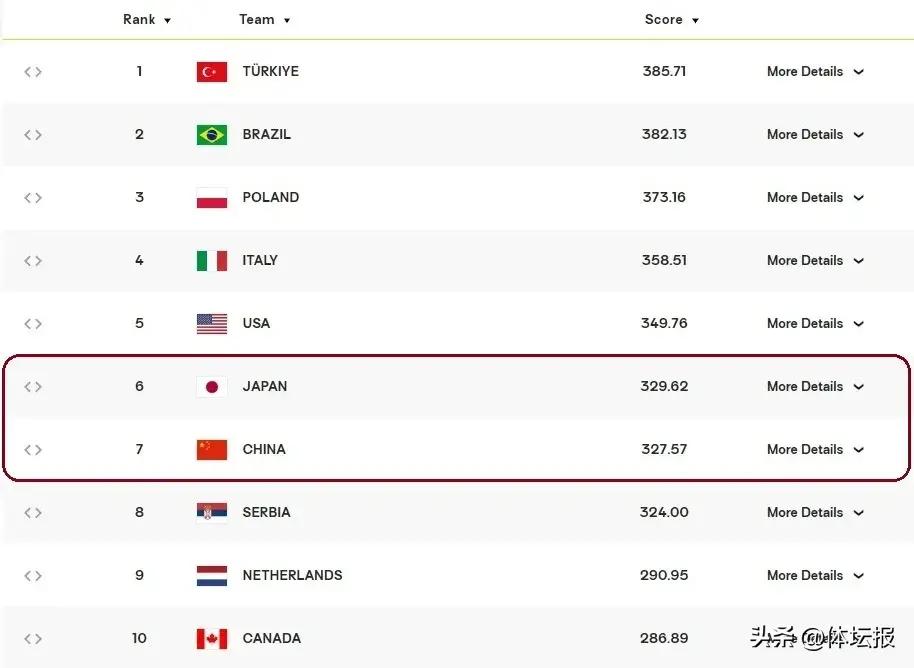This screenshot has width=914, height=668.
Task: Toggle the arrows icon beside rank 5
Action: pos(33,324)
